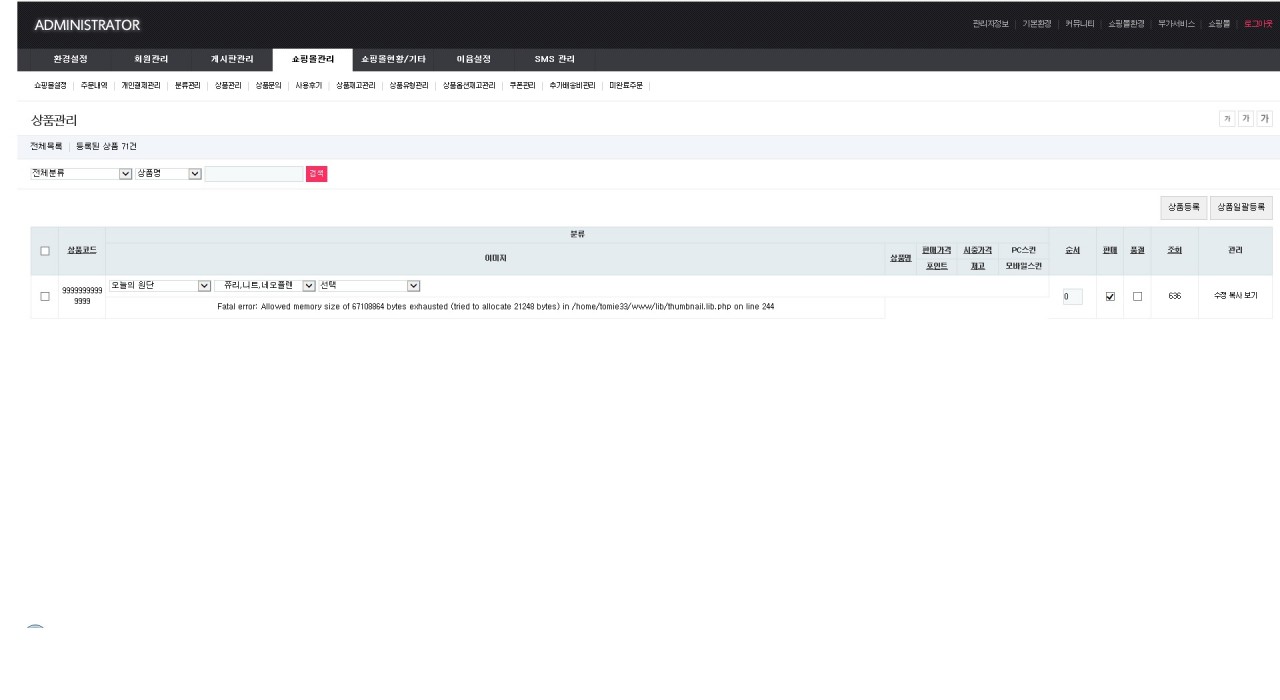The width and height of the screenshot is (1280, 700).
Task: Click the search keyword input field
Action: [x=254, y=174]
